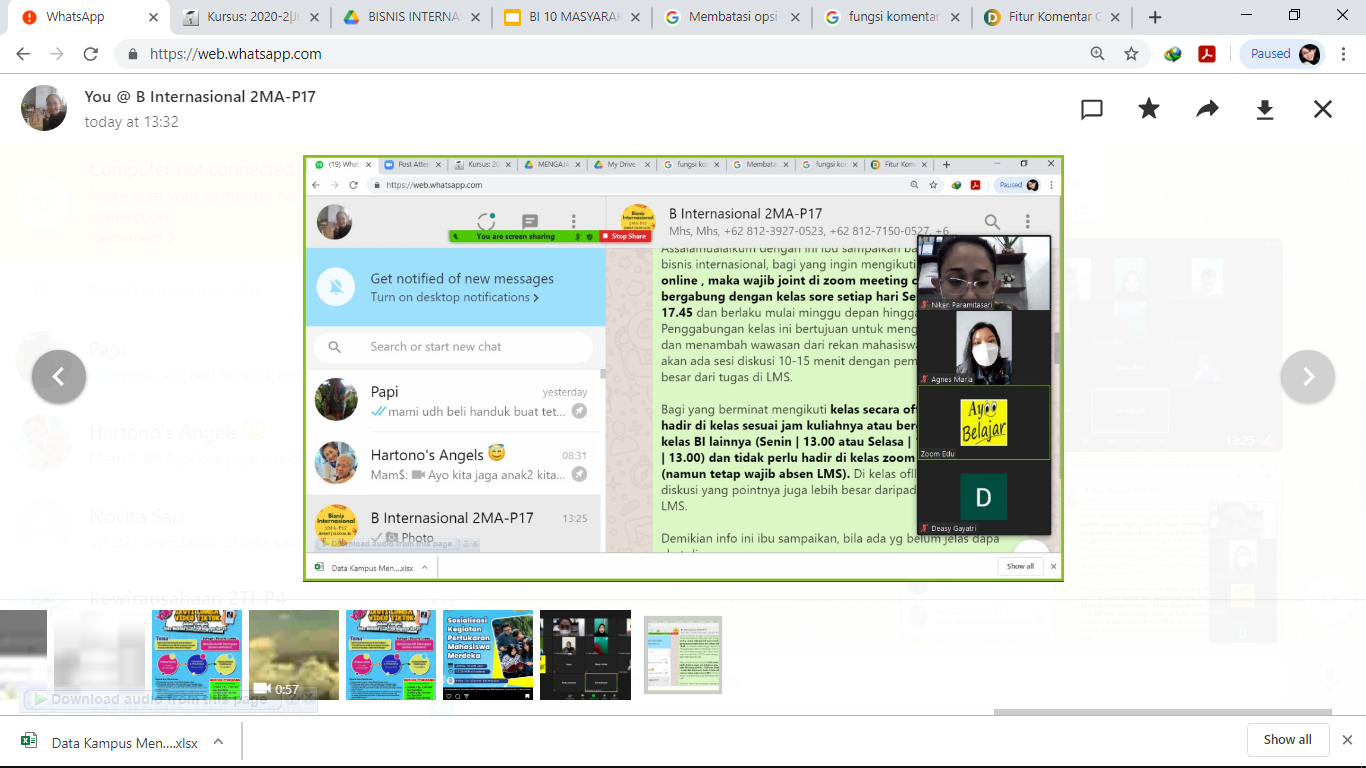Click the sender avatar in viewer header
This screenshot has width=1366, height=768.
[44, 108]
